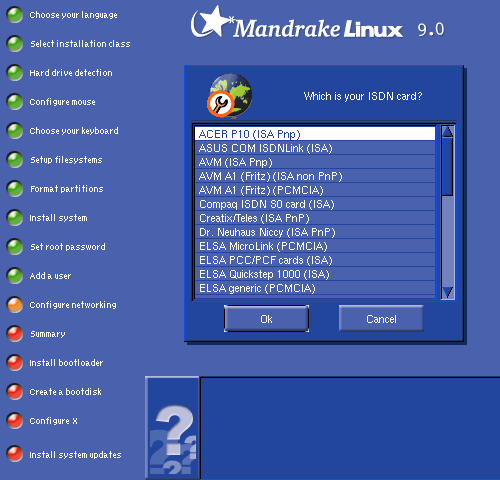The height and width of the screenshot is (480, 500).
Task: Click the red light beside Summary
Action: click(x=15, y=334)
